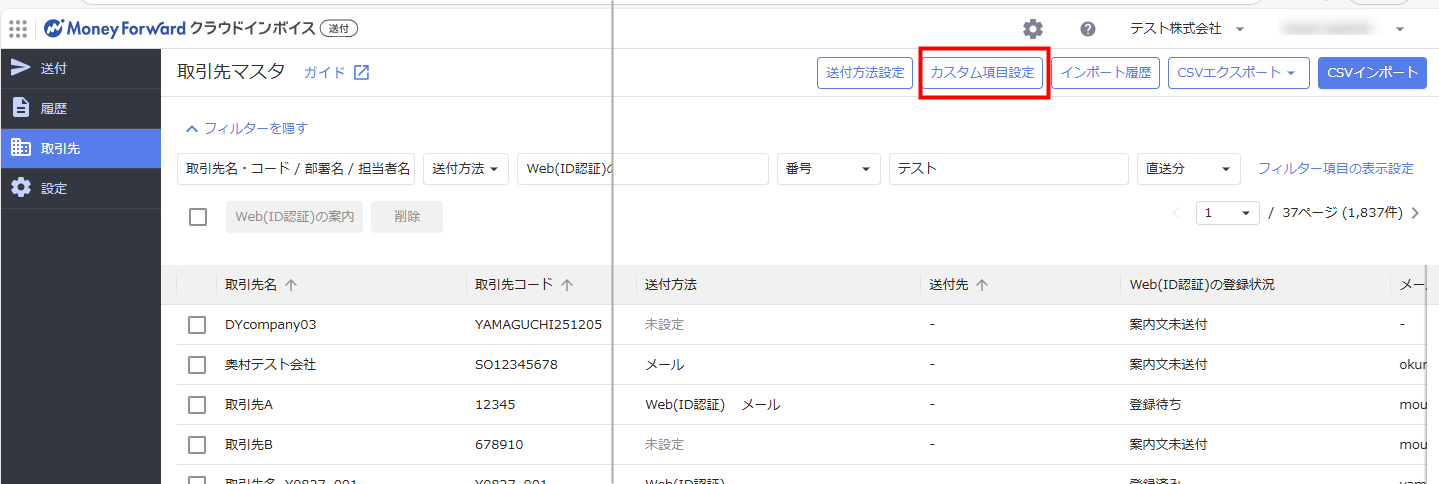Screen dimensions: 1439x484
Task: Collapse filters with フィルターを隠す
Action: click(x=246, y=128)
